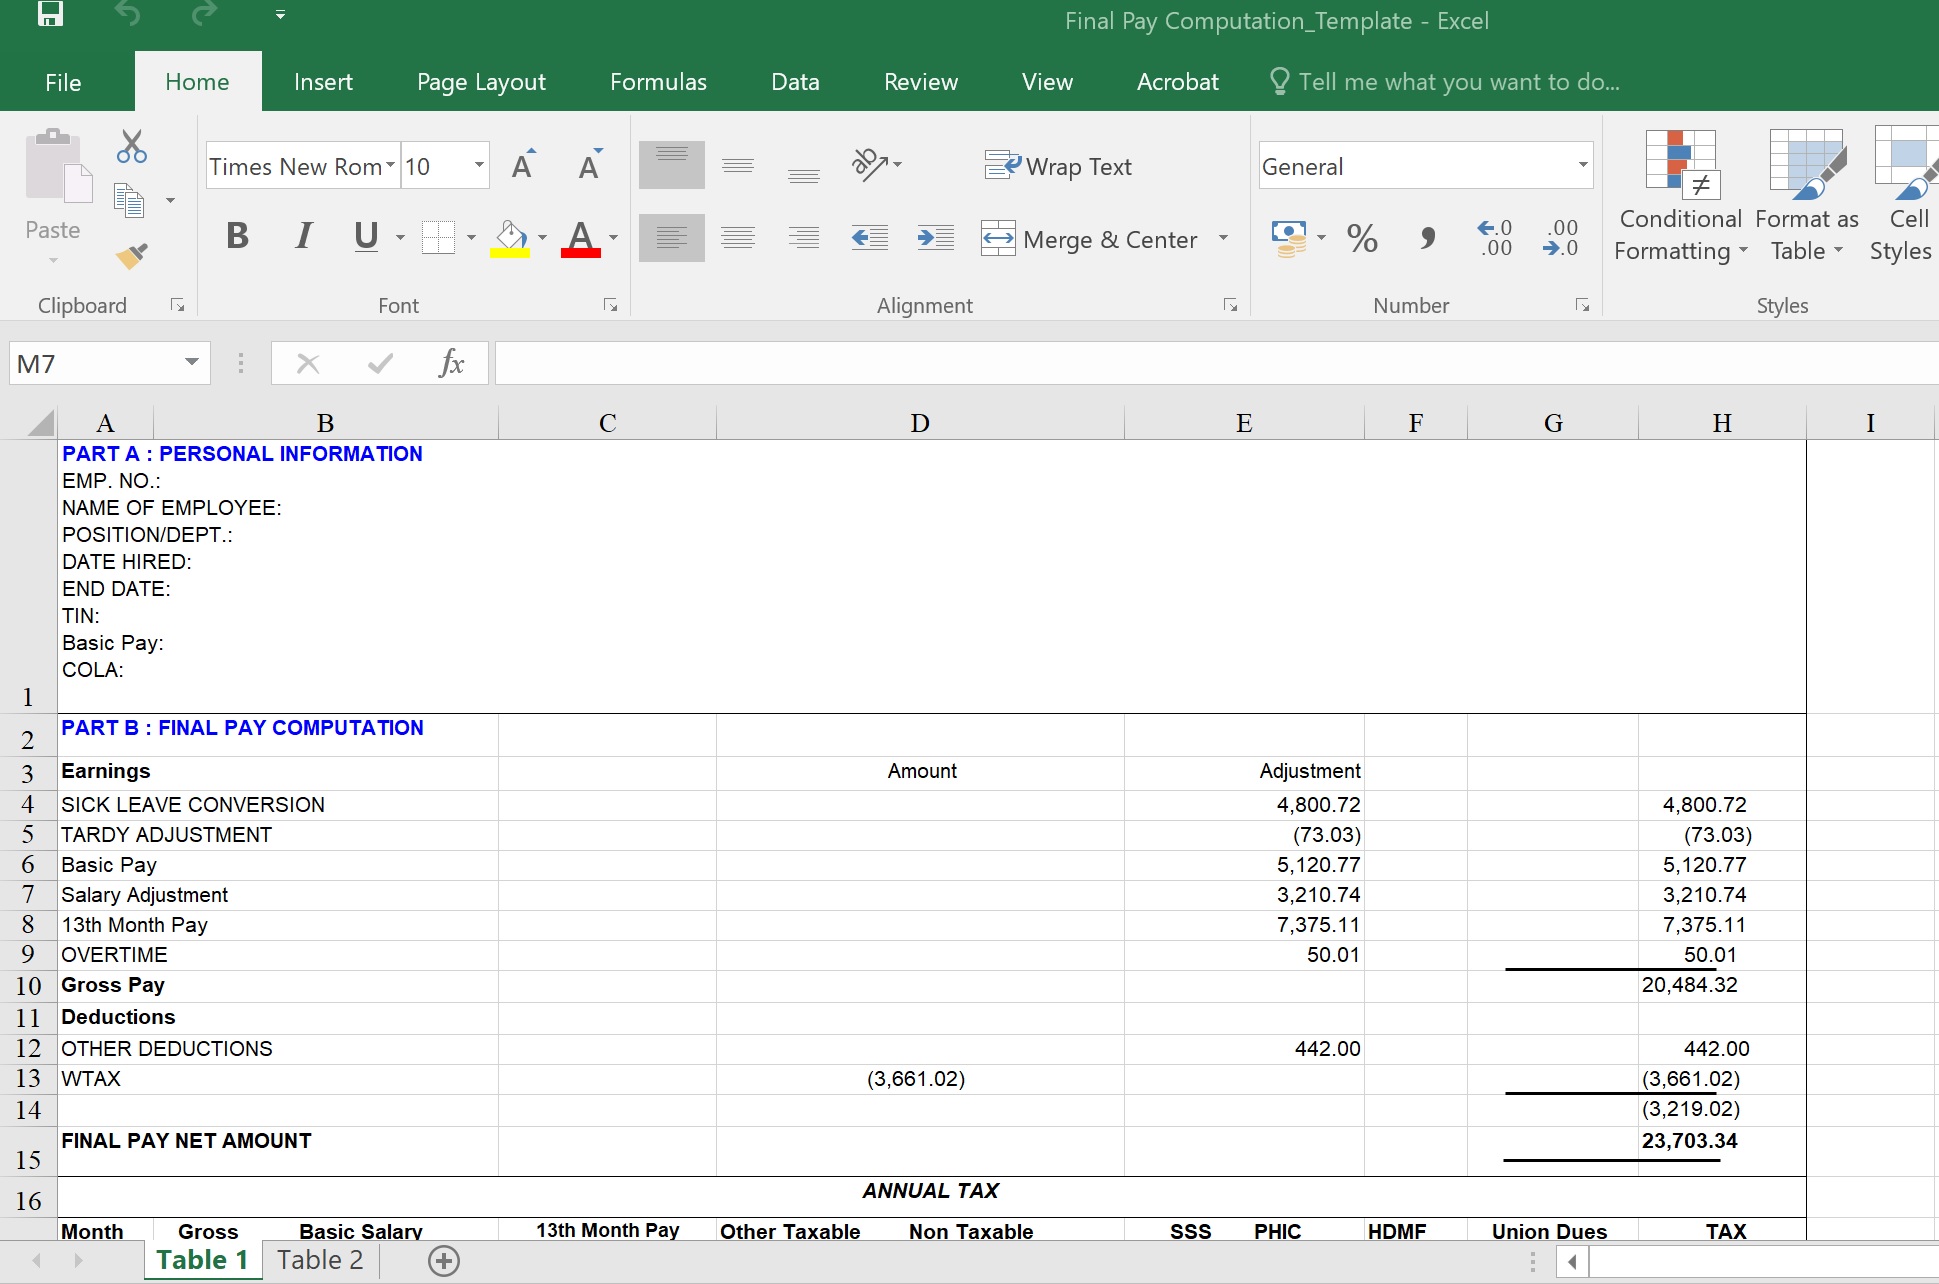Open Conditional Formatting menu
The height and width of the screenshot is (1284, 1939).
pyautogui.click(x=1680, y=197)
